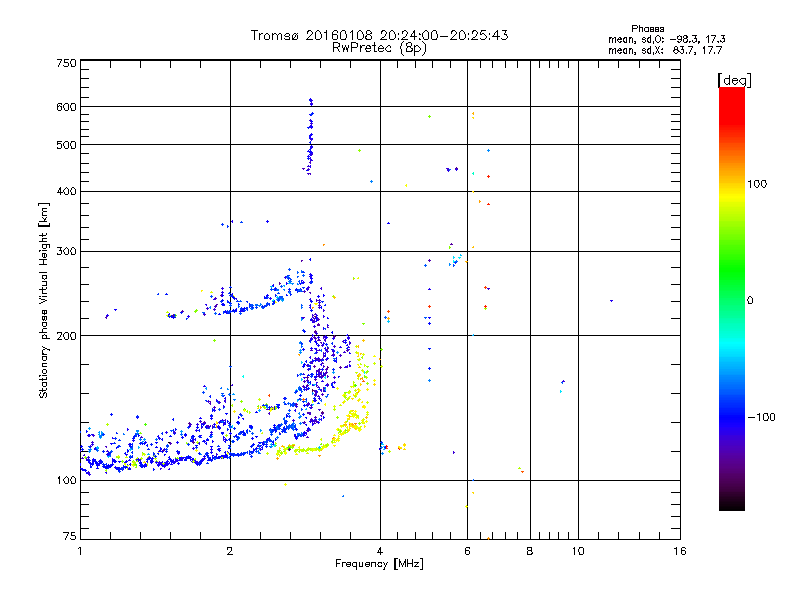Click x-axis tick label '10'
The height and width of the screenshot is (600, 800).
(578, 551)
